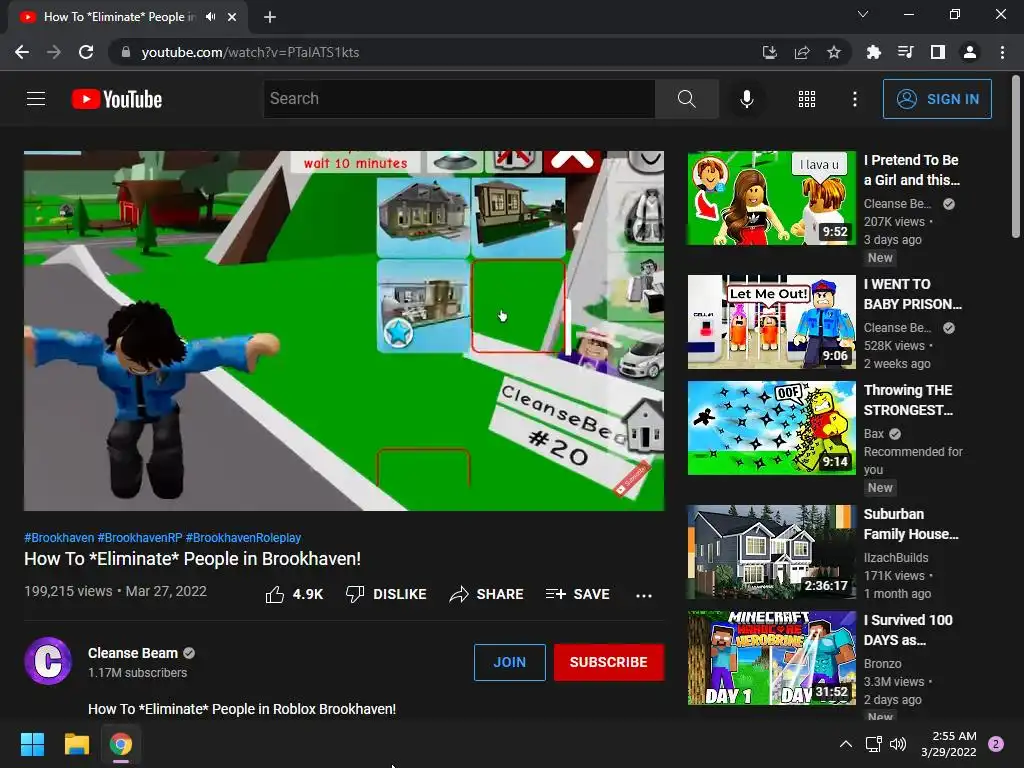Join the Cleanse Beam channel membership
Viewport: 1024px width, 768px height.
(x=509, y=662)
